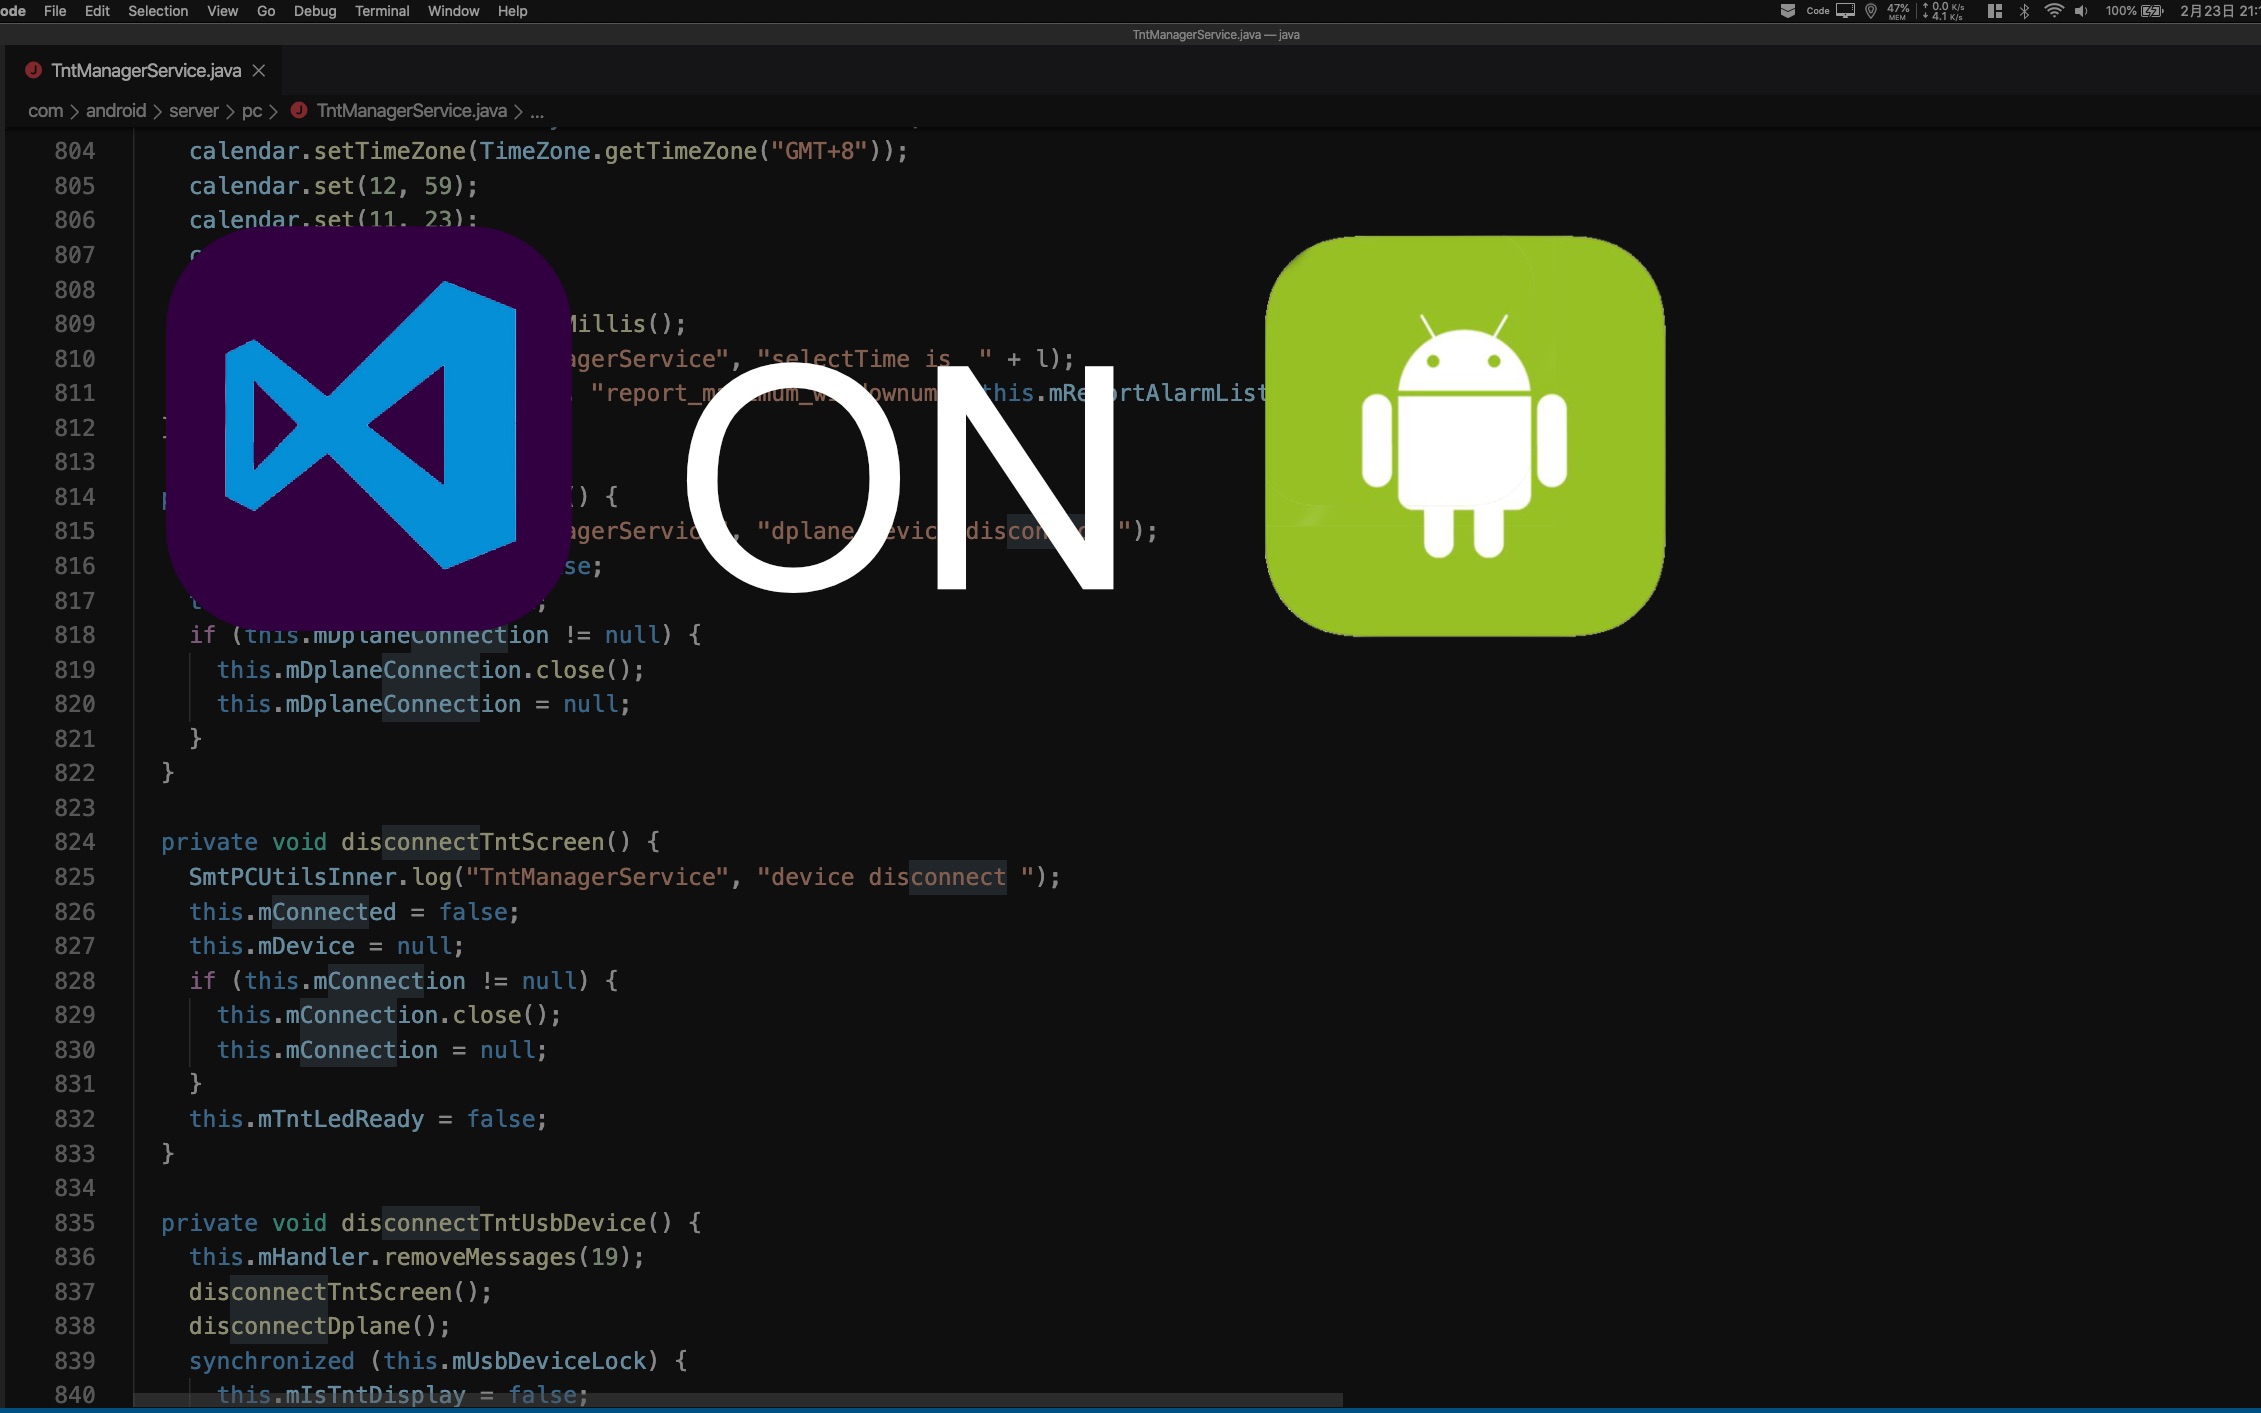Click the volume icon in the menu bar
The width and height of the screenshot is (2261, 1413).
2082,11
